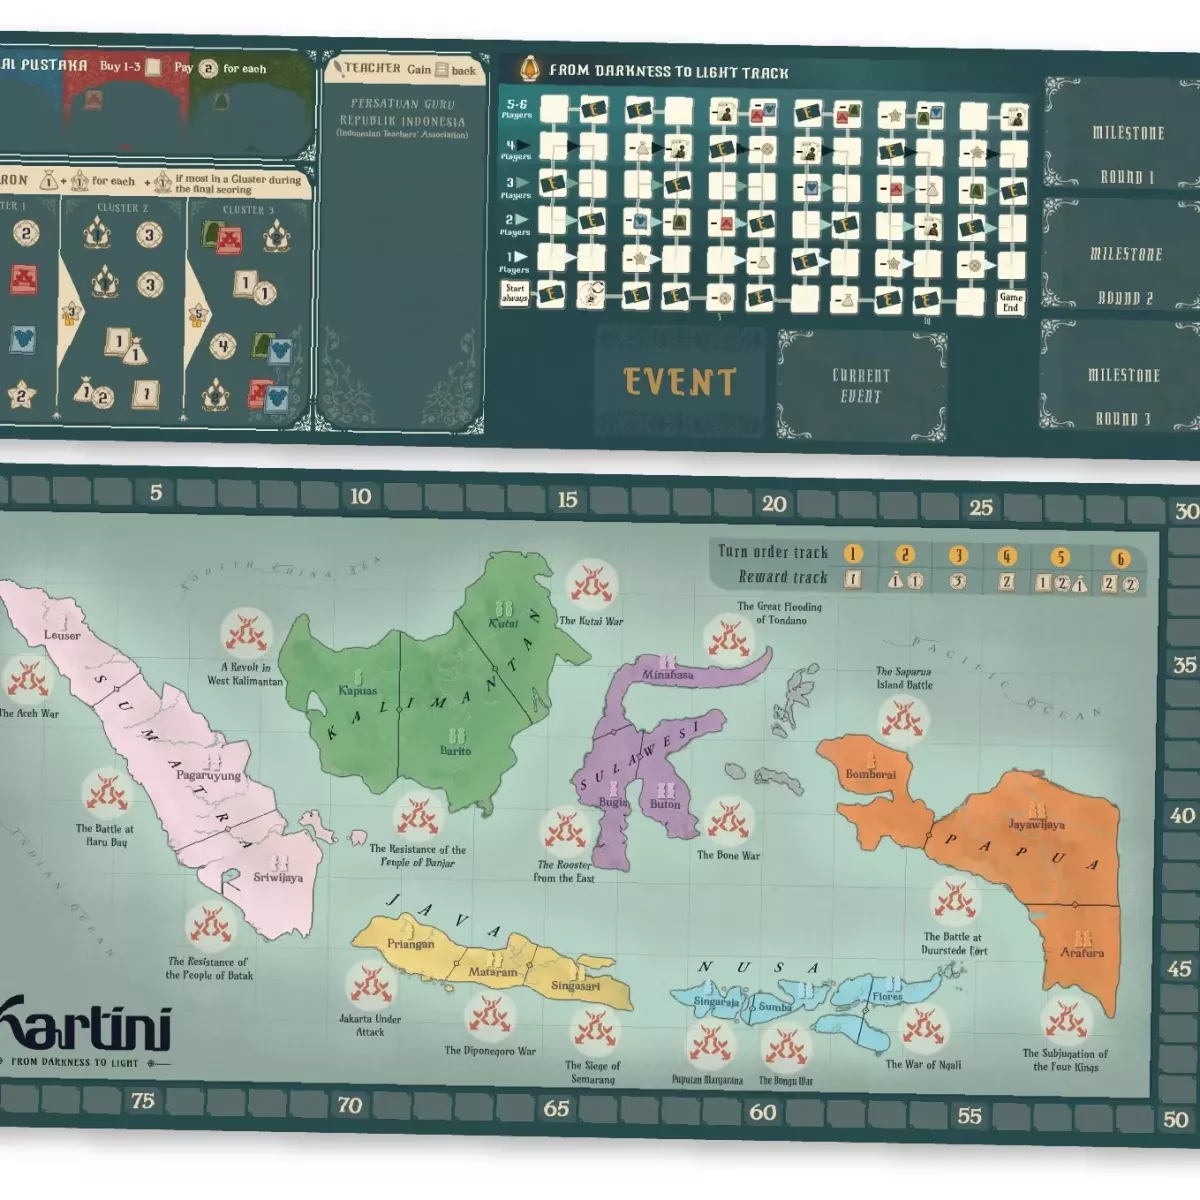
Task: Click the Start always track space
Action: tap(514, 293)
